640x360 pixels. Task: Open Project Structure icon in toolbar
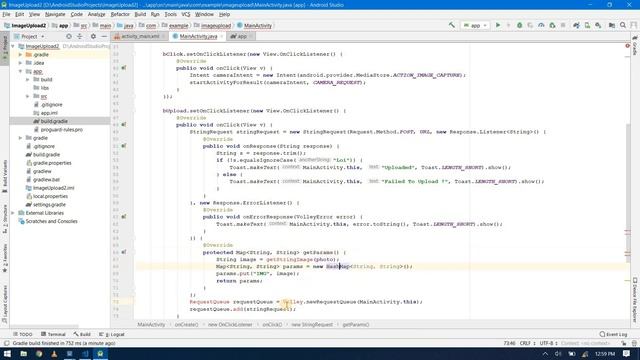point(612,25)
